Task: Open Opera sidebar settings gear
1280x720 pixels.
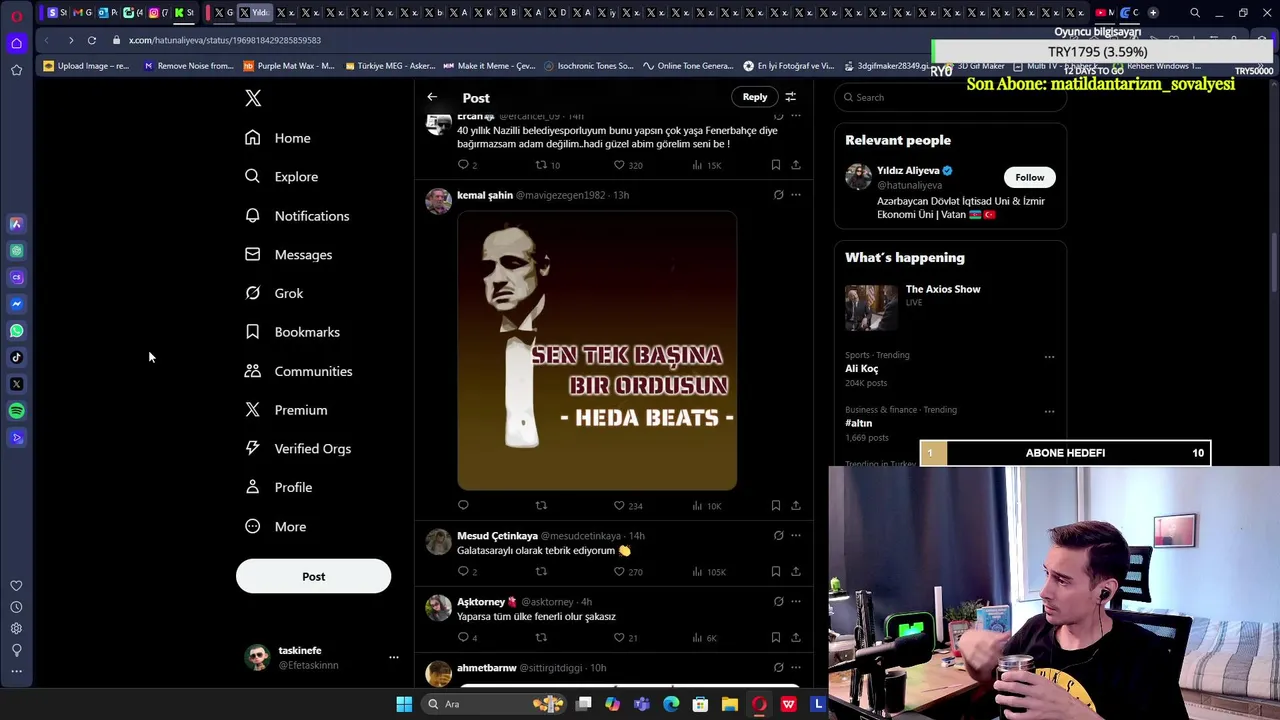Action: pos(16,628)
